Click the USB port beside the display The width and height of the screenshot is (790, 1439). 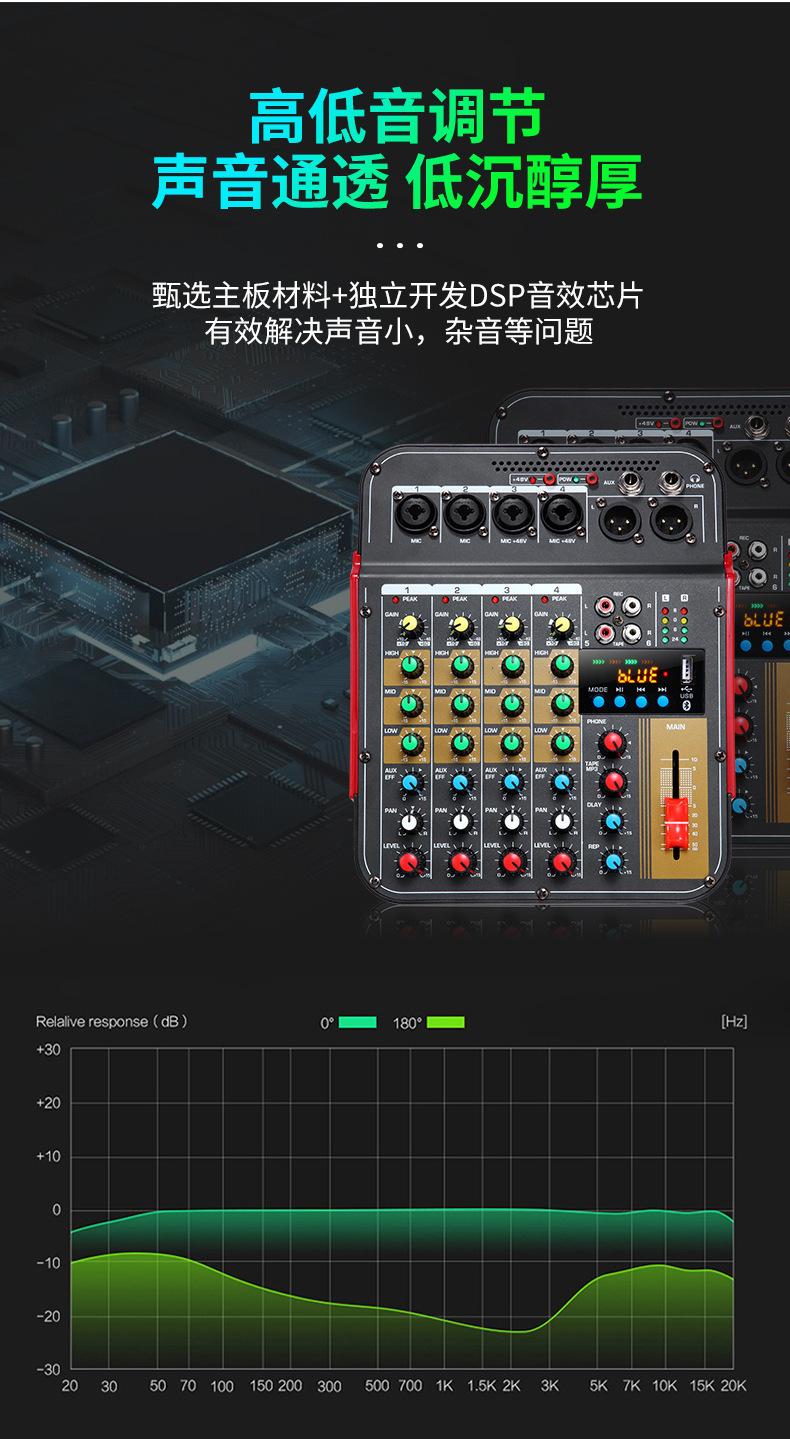coord(686,668)
